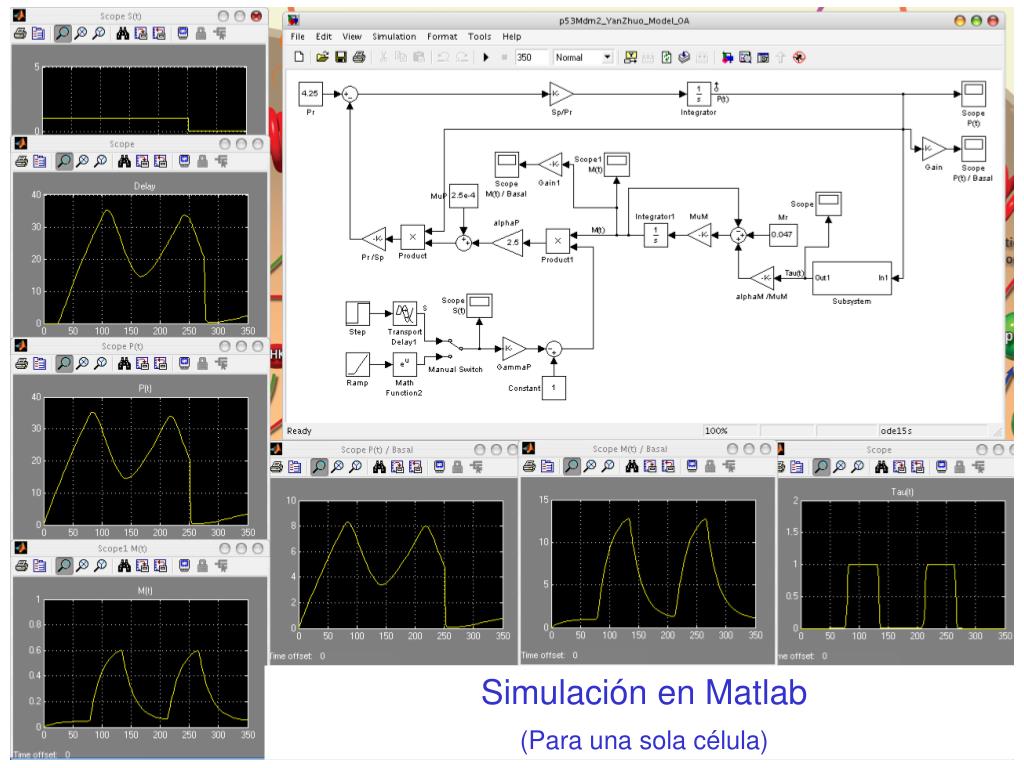Open Parameters in the Delay scope window
The height and width of the screenshot is (768, 1024).
[x=40, y=161]
